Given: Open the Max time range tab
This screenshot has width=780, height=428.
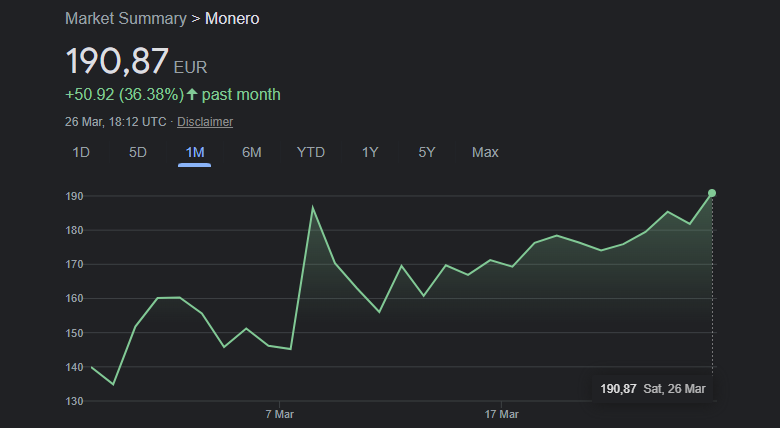Looking at the screenshot, I should point(485,152).
